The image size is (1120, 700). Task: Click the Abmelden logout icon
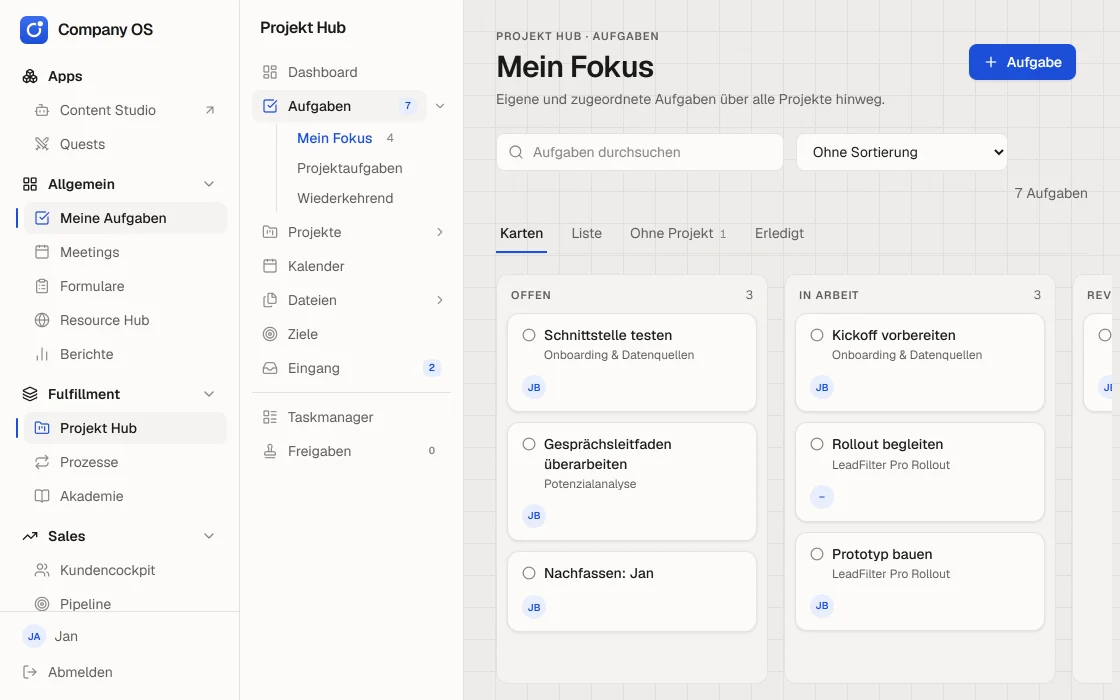tap(30, 672)
